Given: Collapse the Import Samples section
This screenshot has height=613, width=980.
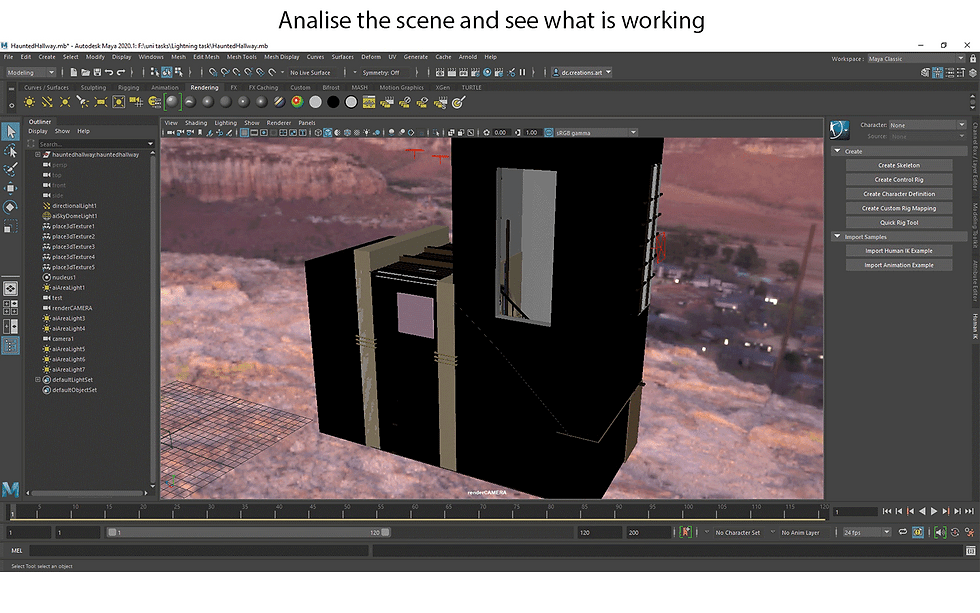Looking at the screenshot, I should [837, 237].
